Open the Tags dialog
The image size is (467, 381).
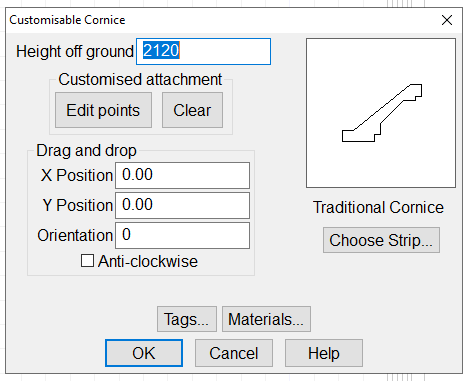click(187, 319)
